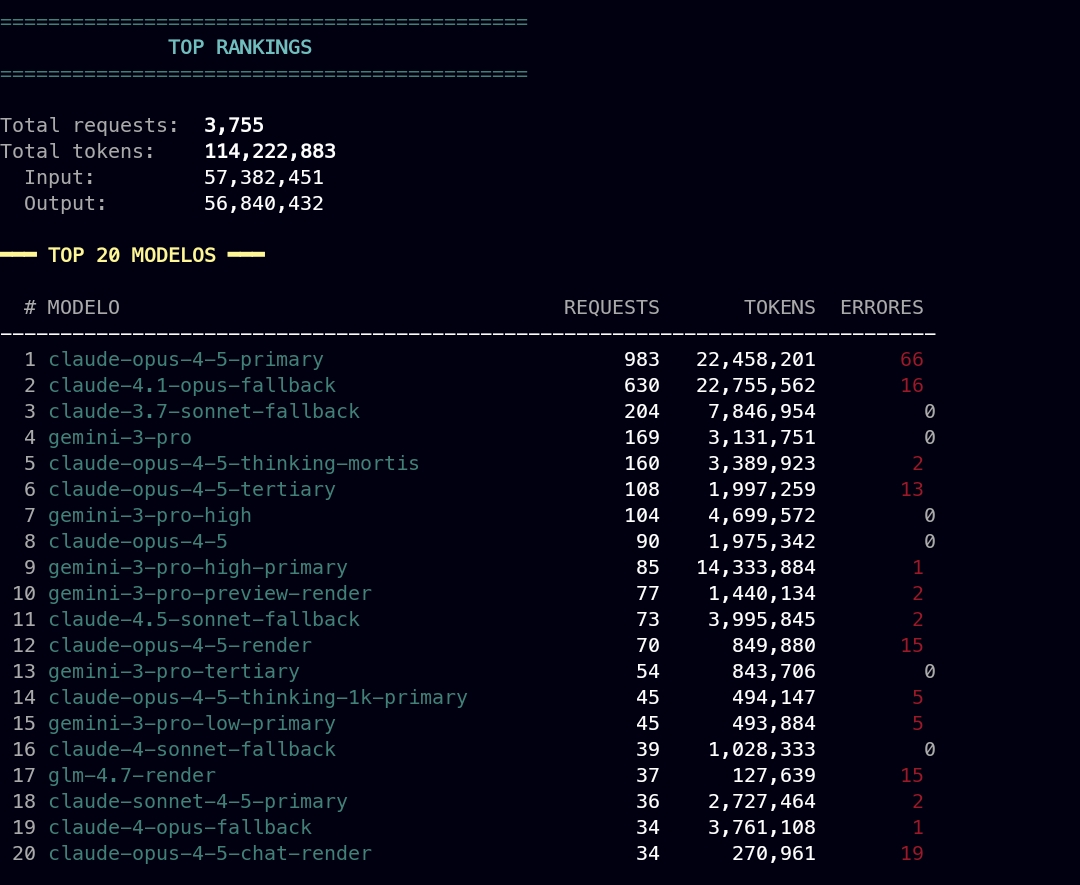Click the red error count 16

pyautogui.click(x=912, y=386)
